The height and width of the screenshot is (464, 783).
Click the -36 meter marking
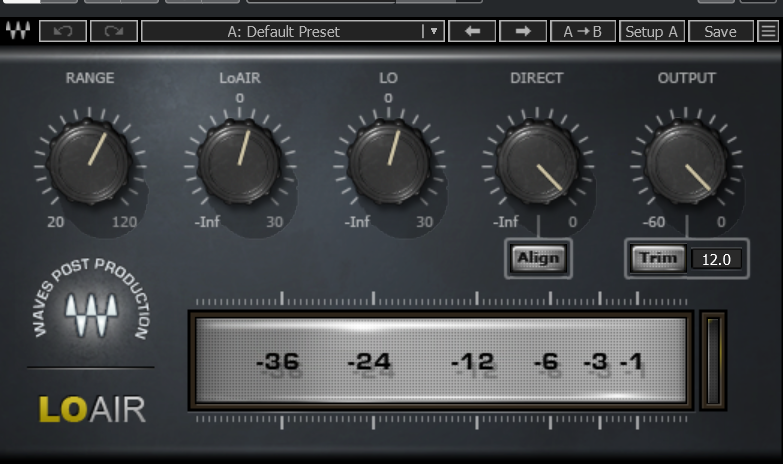tap(278, 362)
